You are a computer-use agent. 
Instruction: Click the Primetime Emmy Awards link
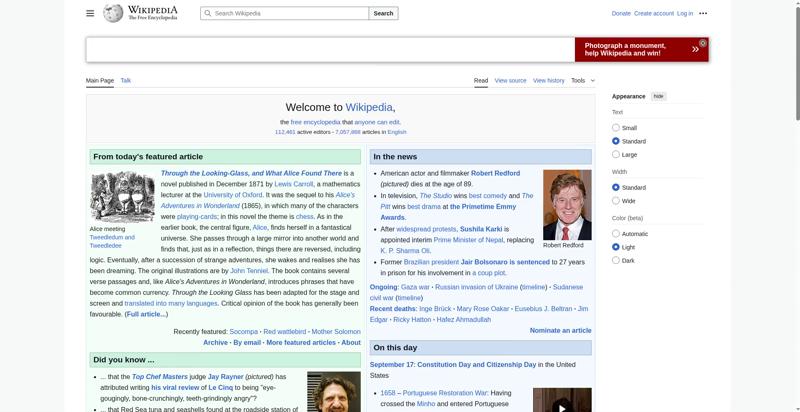tap(449, 212)
